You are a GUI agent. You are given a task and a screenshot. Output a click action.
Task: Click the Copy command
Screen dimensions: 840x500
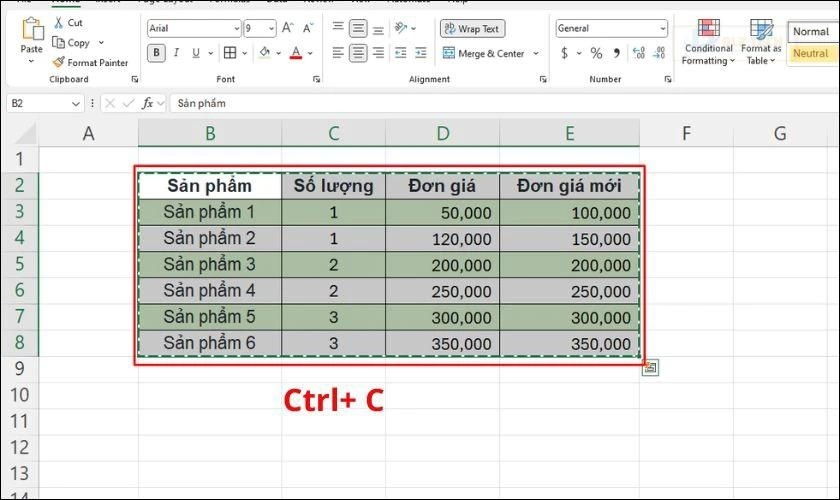coord(71,42)
